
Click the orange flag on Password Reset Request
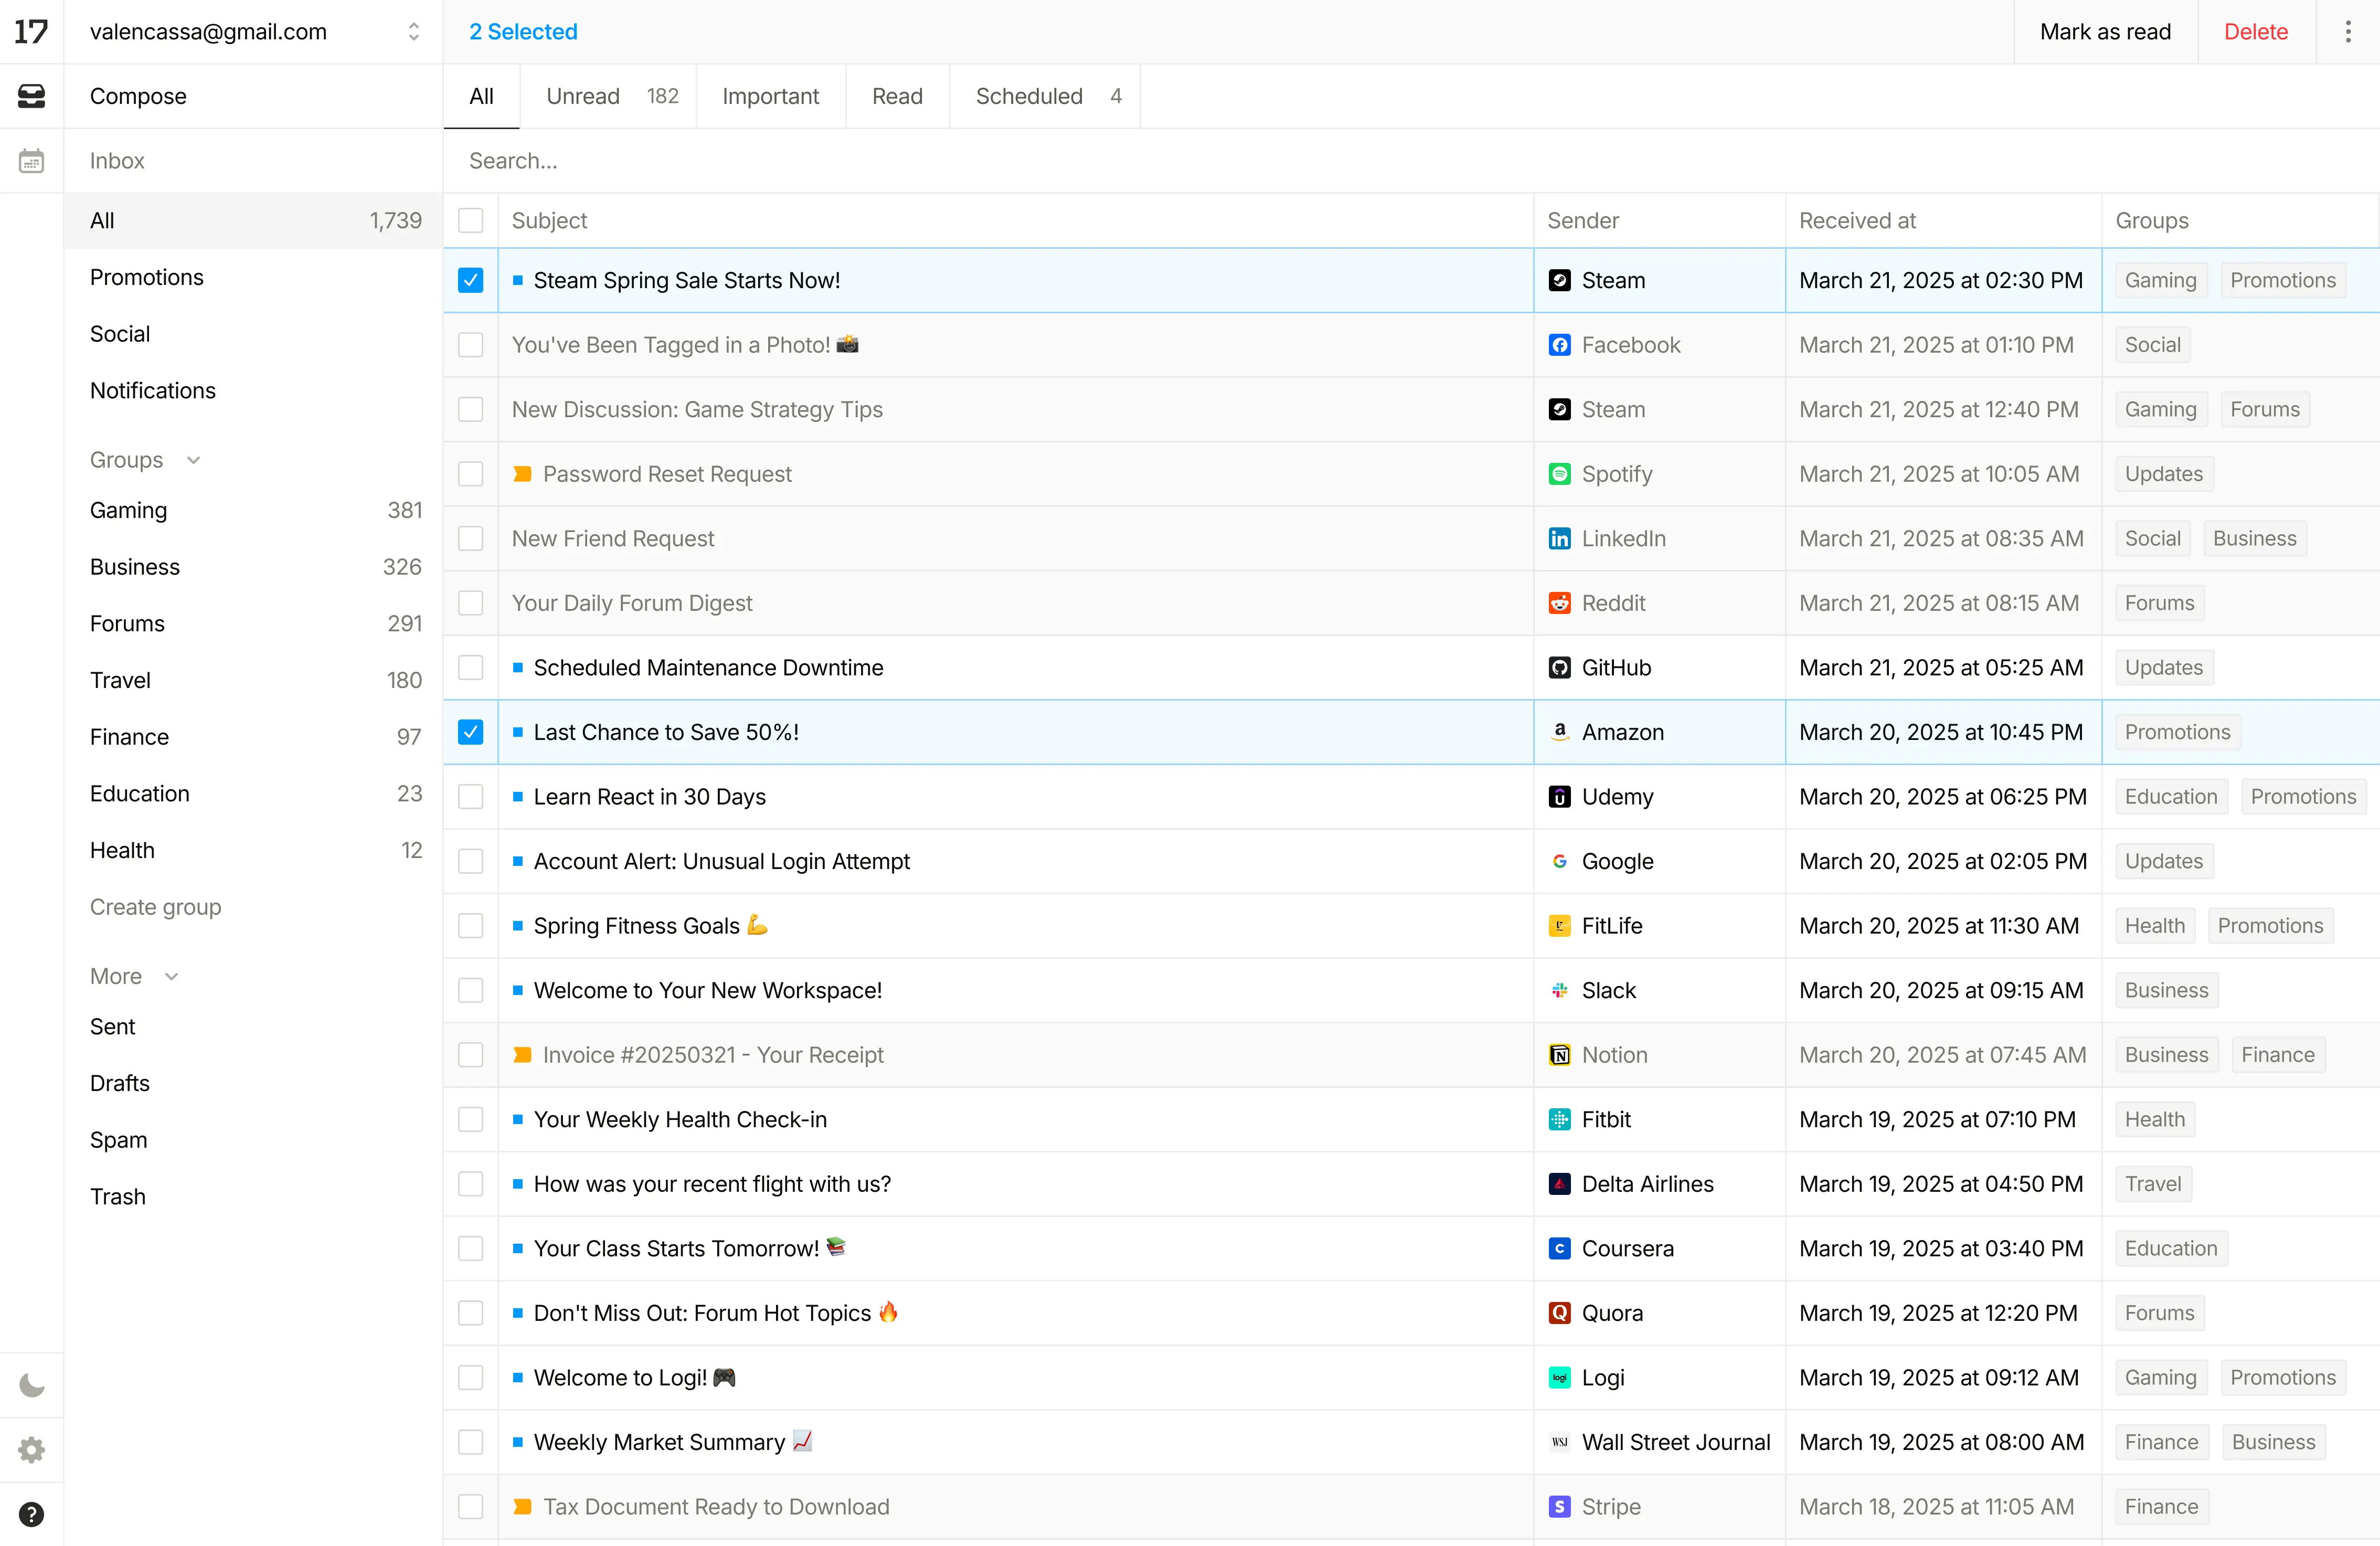click(x=522, y=474)
